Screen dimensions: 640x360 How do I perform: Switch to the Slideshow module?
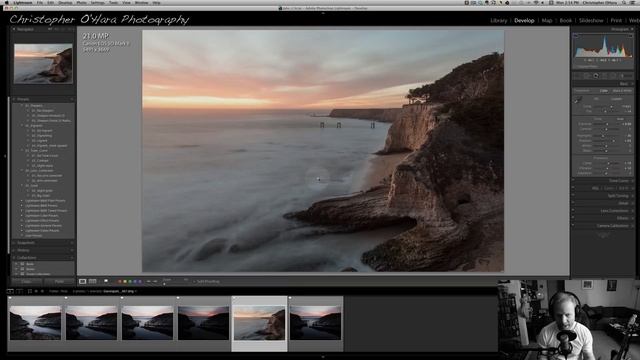click(591, 20)
